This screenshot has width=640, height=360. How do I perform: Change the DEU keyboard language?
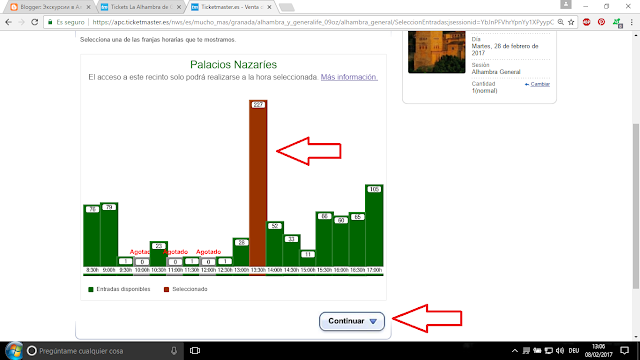pos(574,351)
